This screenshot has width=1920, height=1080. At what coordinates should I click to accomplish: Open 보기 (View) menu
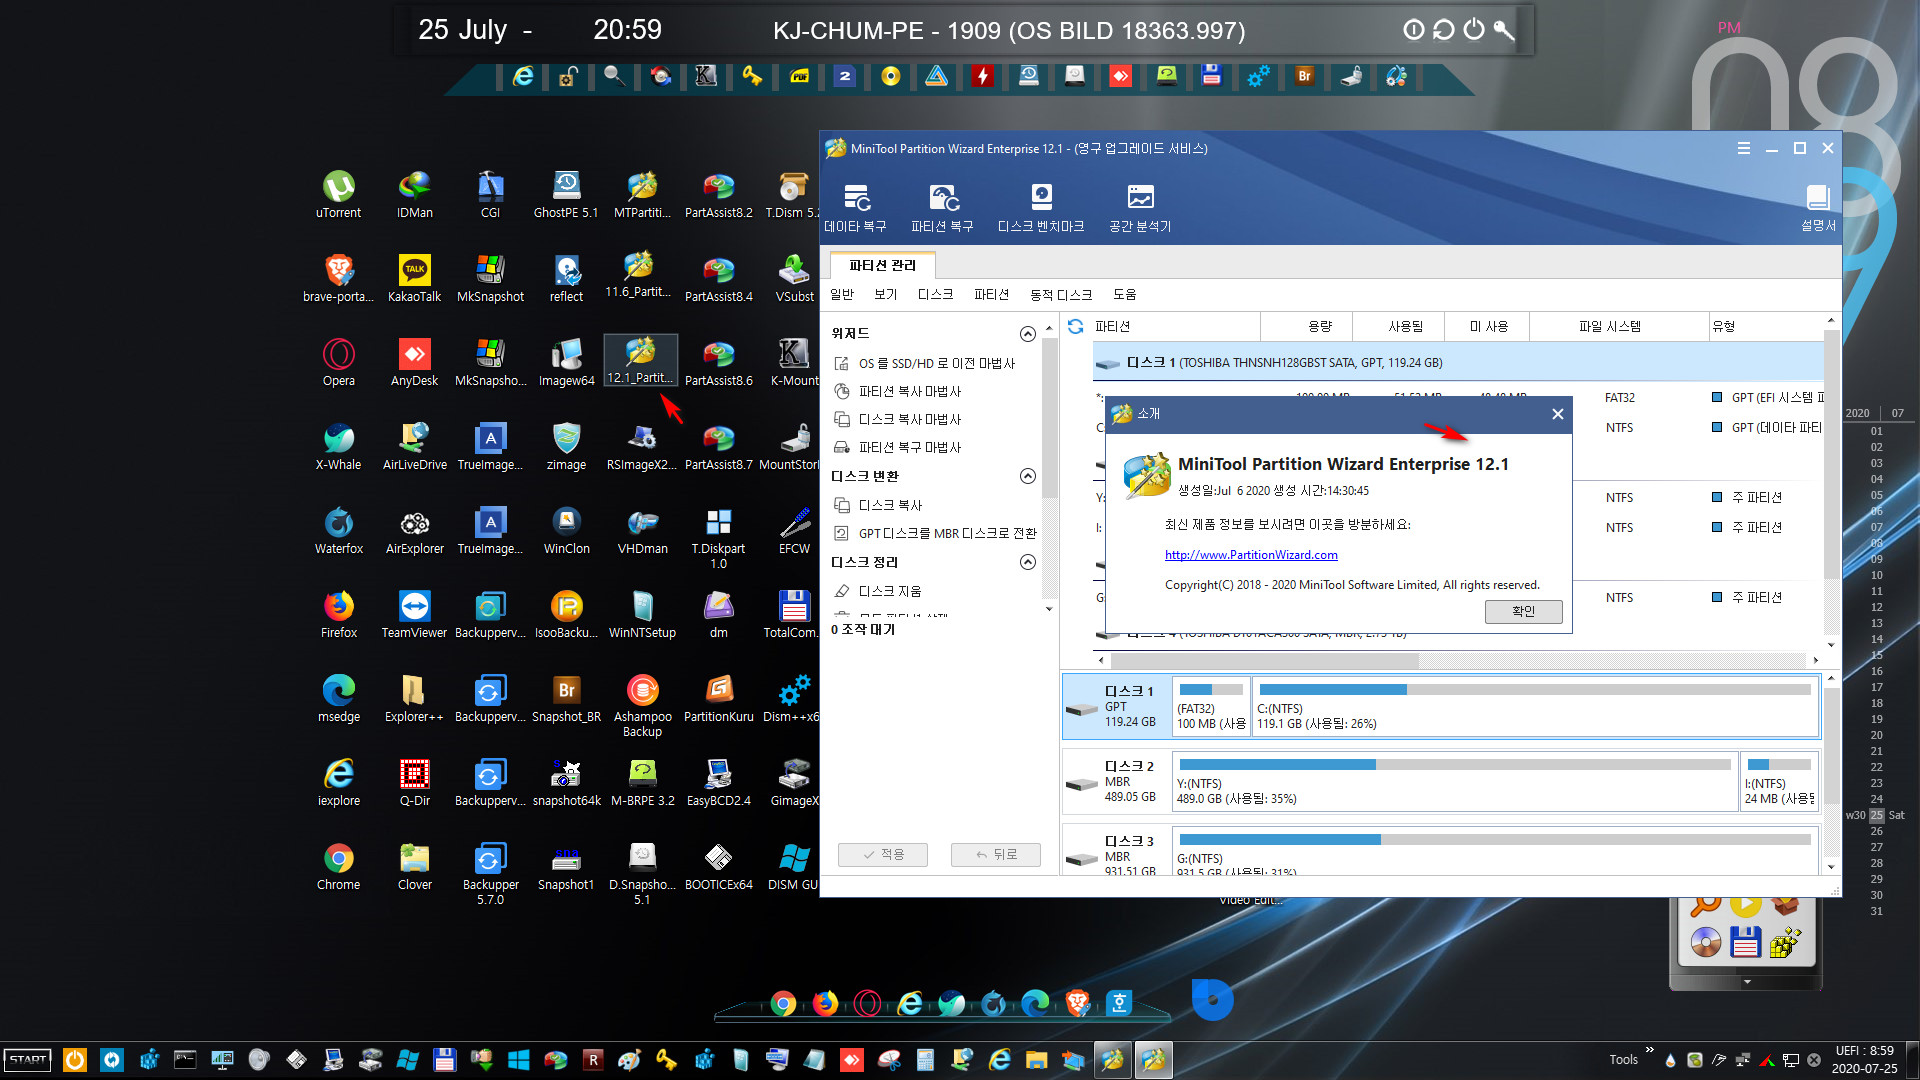click(x=886, y=294)
